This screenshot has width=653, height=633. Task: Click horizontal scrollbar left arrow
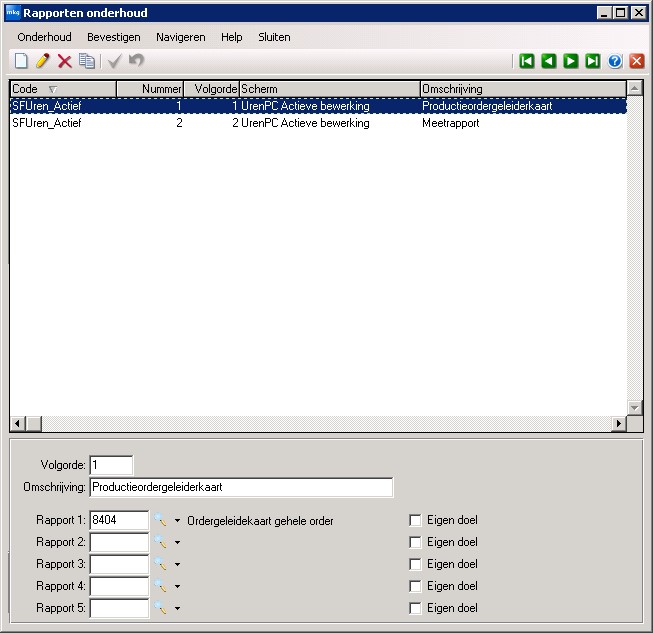pos(17,424)
